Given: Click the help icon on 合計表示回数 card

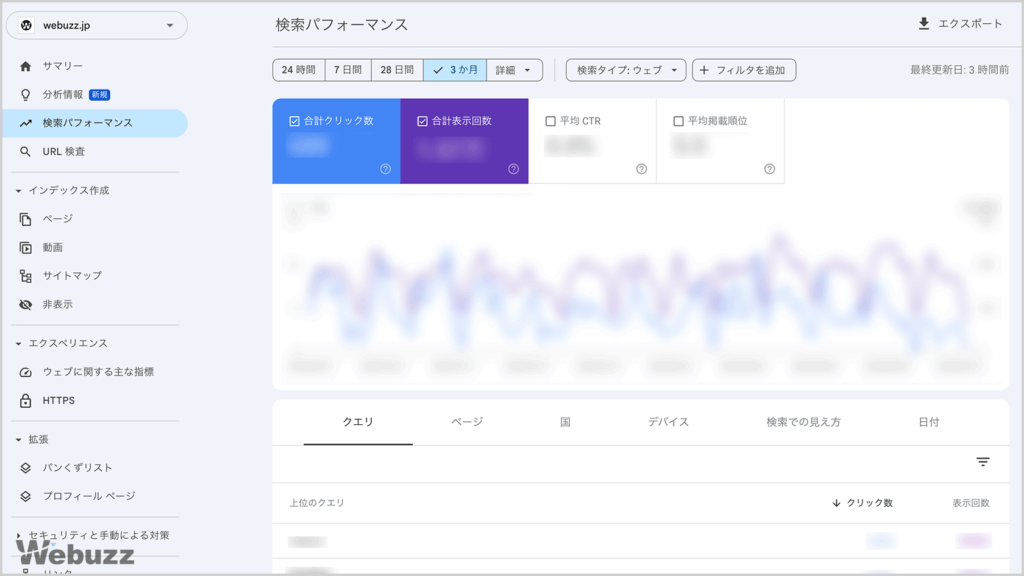Looking at the screenshot, I should coord(513,169).
